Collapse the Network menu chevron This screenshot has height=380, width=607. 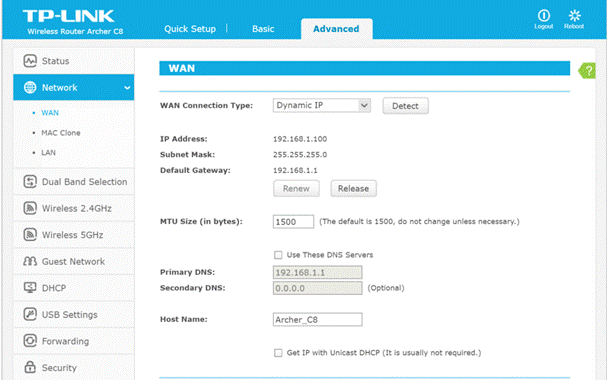pyautogui.click(x=127, y=88)
